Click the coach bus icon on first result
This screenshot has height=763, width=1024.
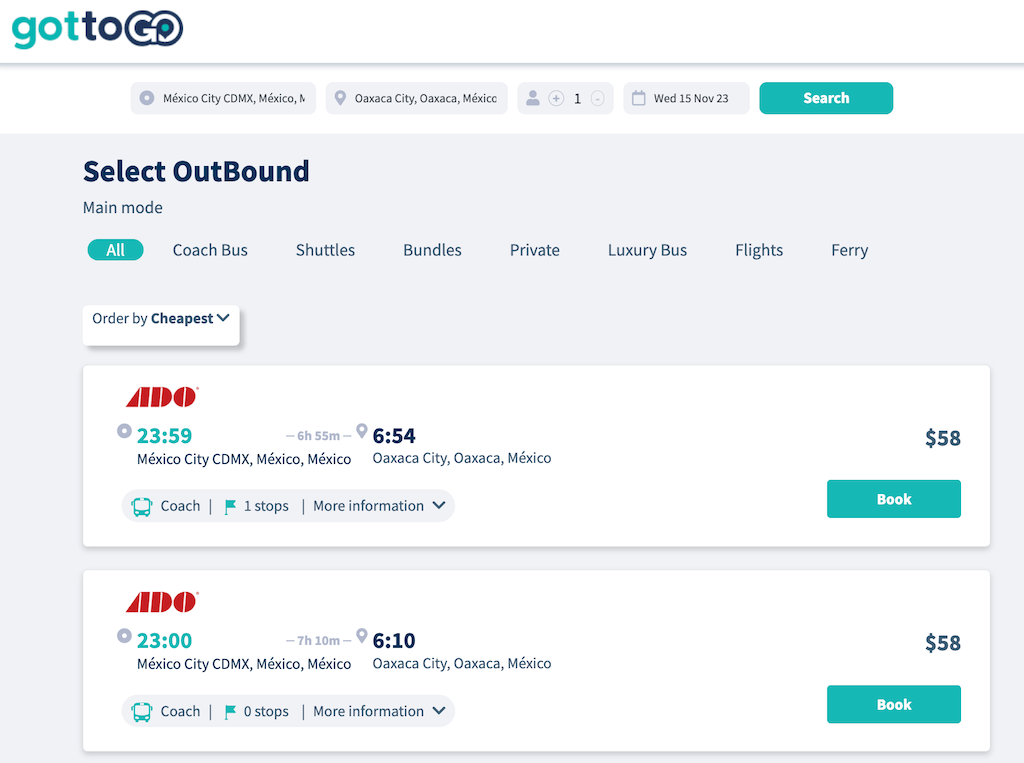click(142, 506)
